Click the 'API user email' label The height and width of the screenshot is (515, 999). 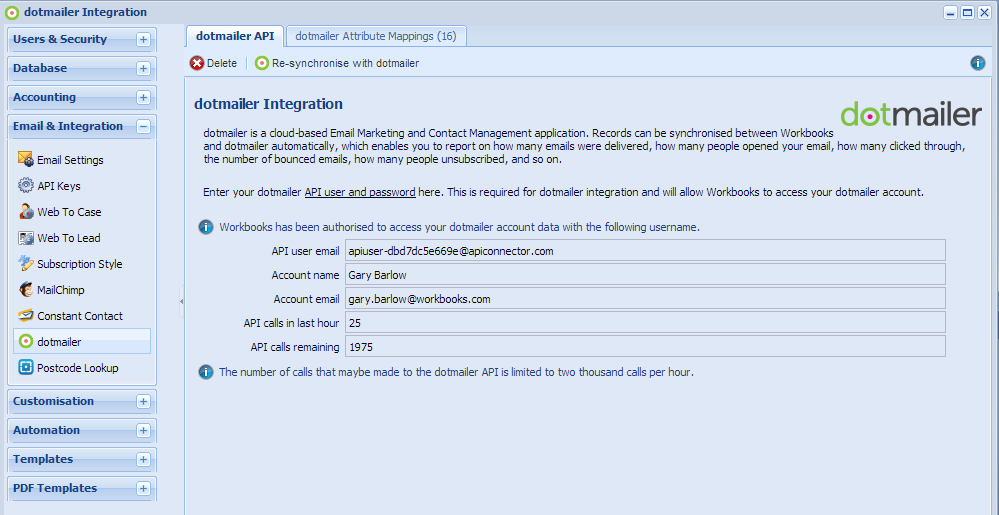click(x=305, y=251)
